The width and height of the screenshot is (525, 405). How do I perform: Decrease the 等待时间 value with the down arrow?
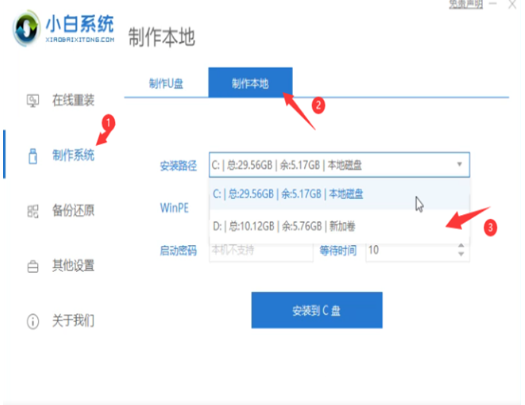pyautogui.click(x=461, y=254)
